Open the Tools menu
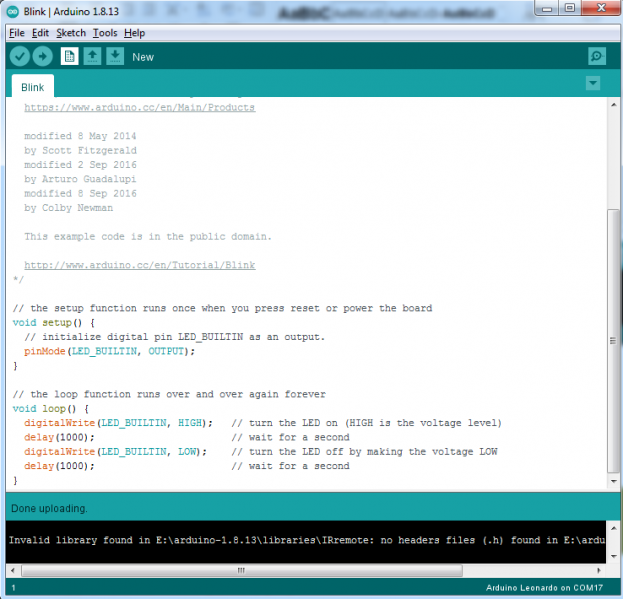Screen dimensions: 623x599 tap(105, 33)
